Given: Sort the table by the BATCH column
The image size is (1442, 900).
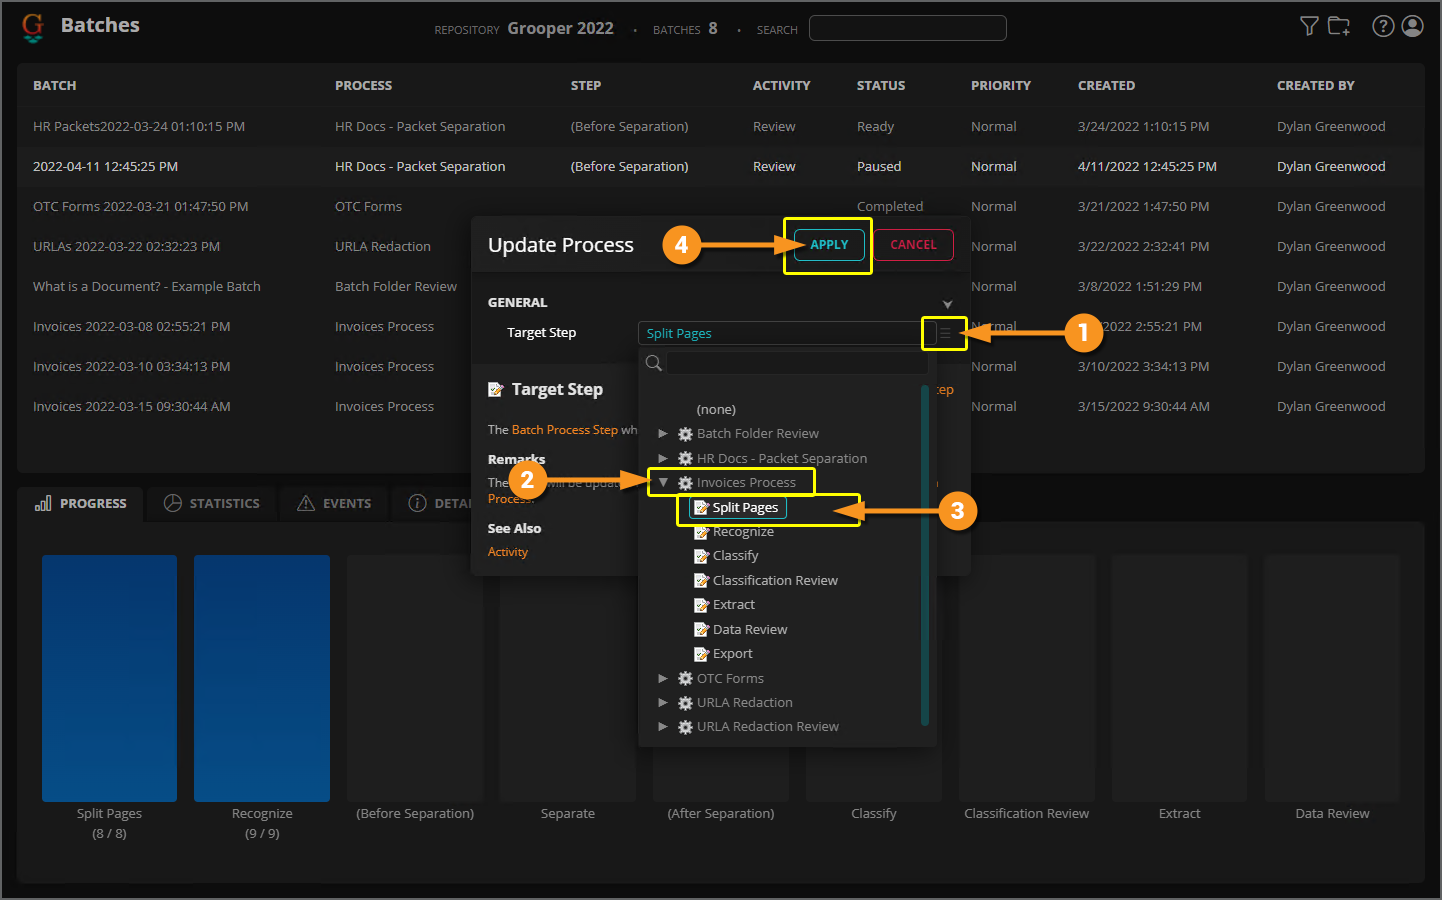Looking at the screenshot, I should click(55, 86).
